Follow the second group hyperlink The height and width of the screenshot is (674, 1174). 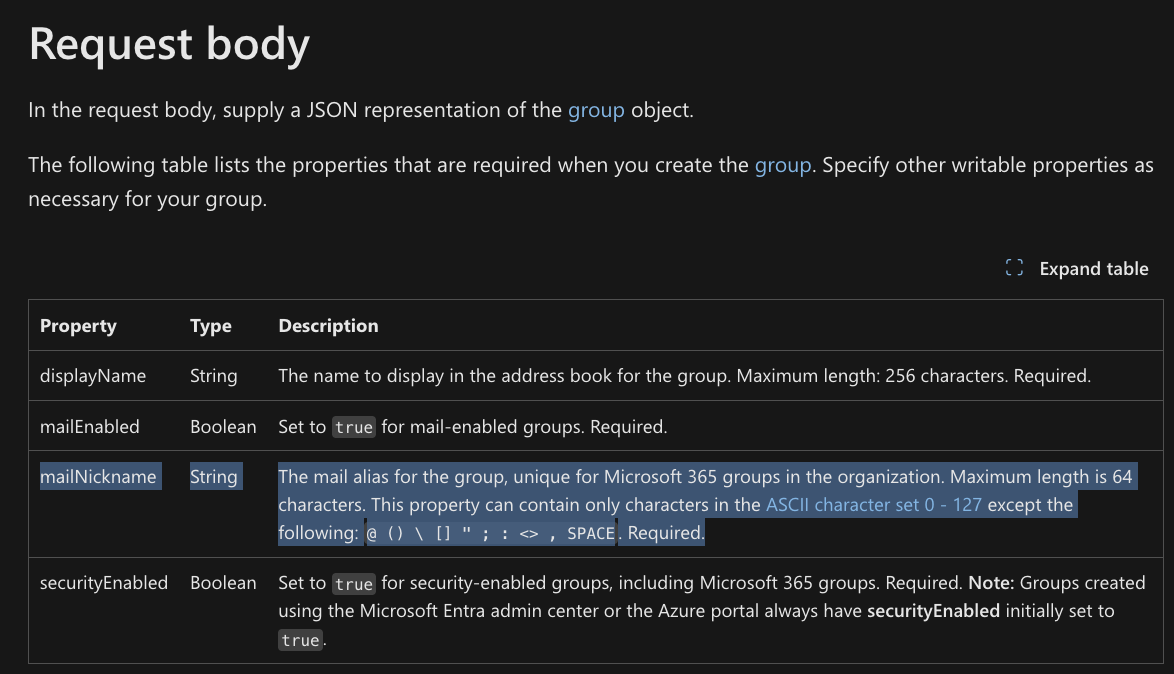coord(783,164)
